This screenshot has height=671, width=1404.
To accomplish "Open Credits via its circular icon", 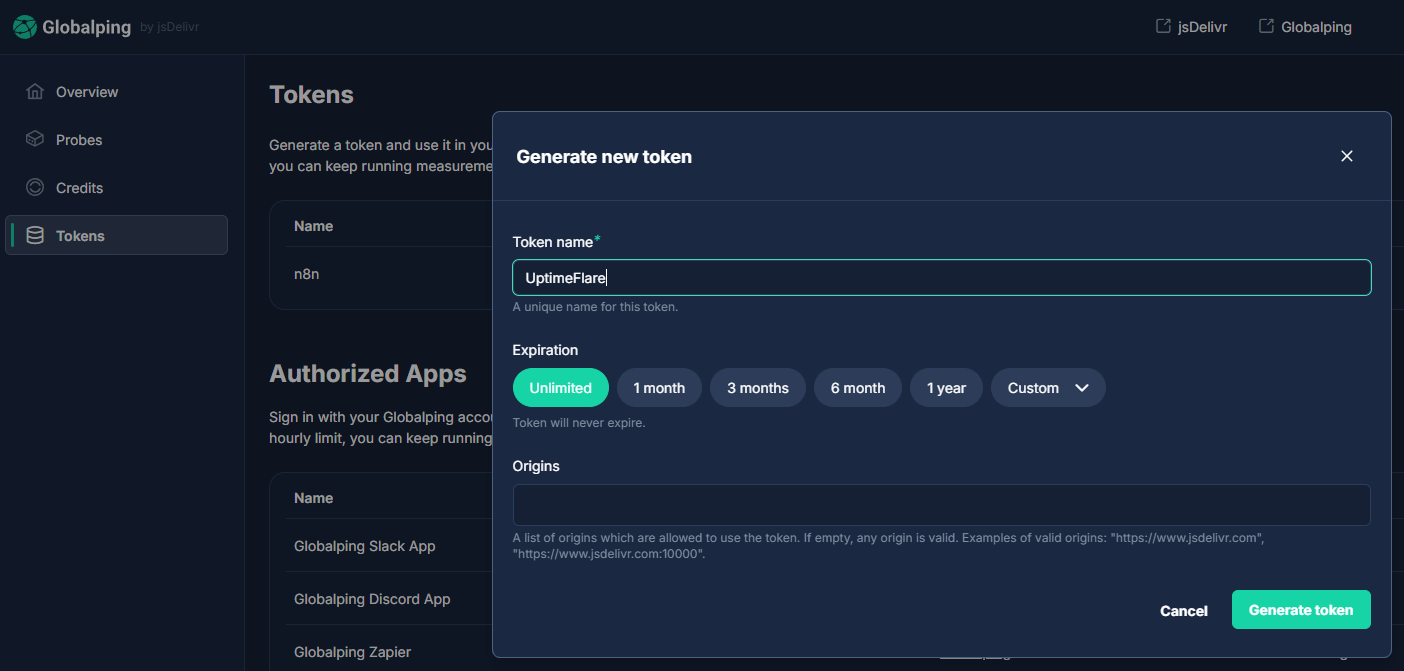I will (34, 187).
